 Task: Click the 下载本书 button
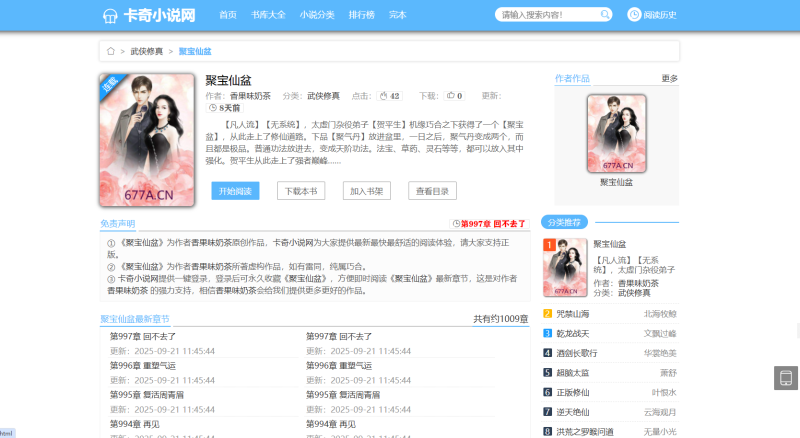click(301, 191)
